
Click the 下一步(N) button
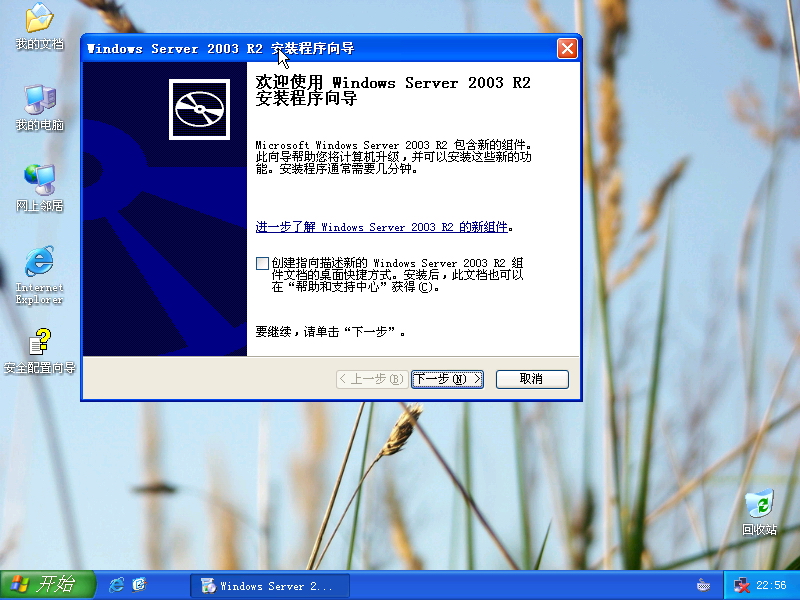447,379
